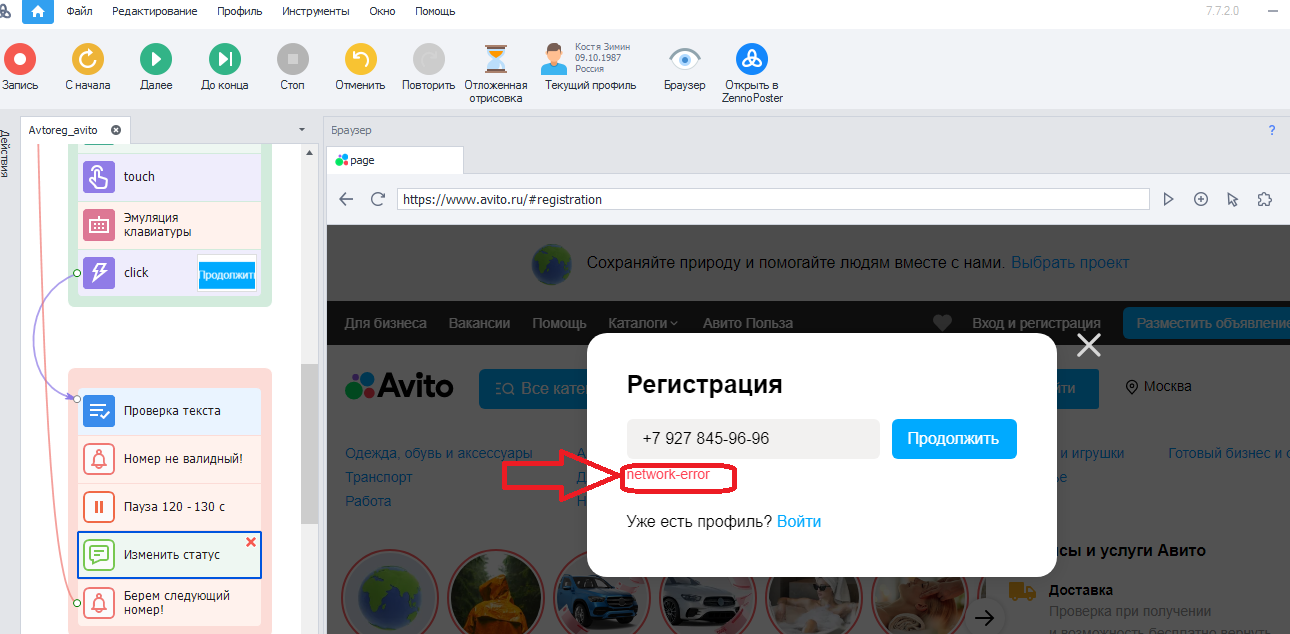Click the Продолжить button in dialog

coord(954,439)
